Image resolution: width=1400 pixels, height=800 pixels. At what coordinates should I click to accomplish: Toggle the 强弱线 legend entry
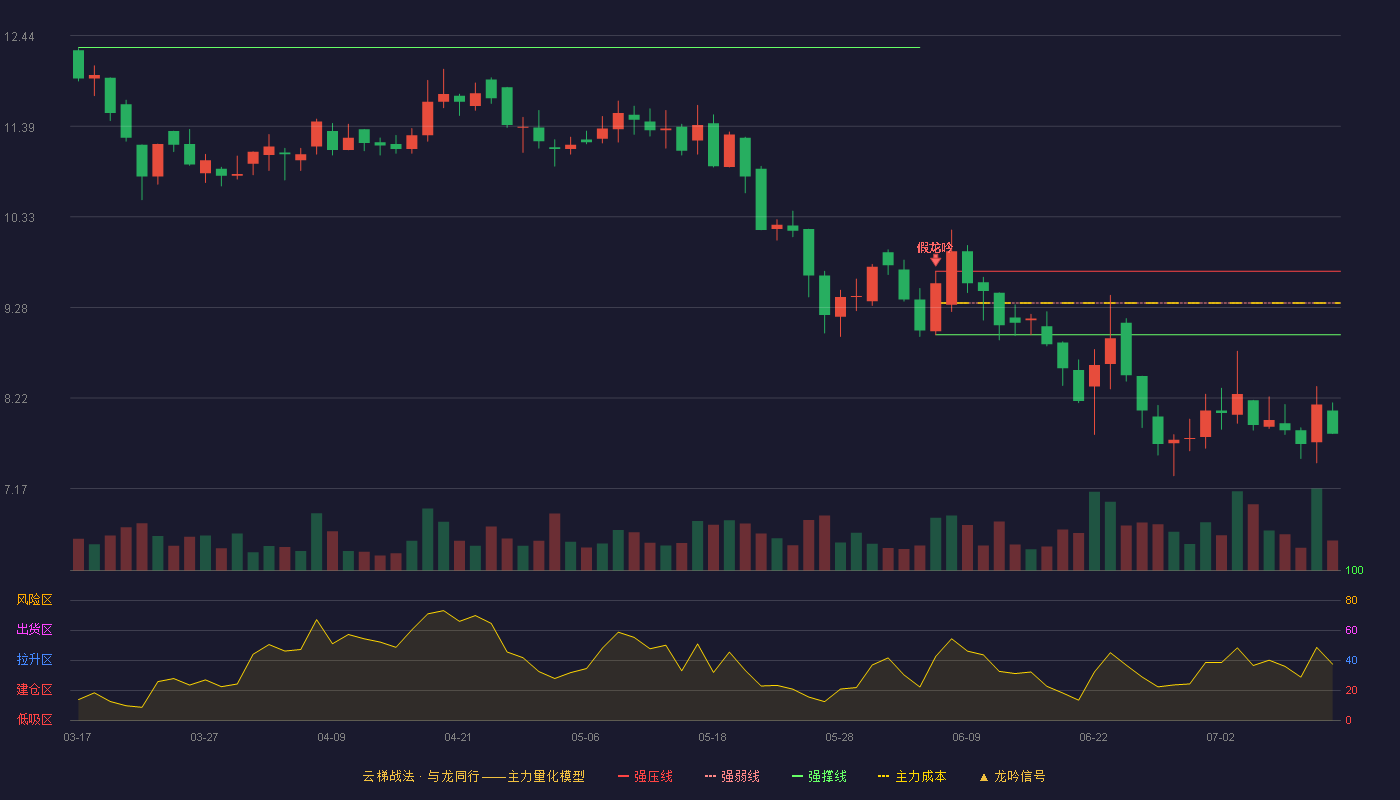(732, 776)
